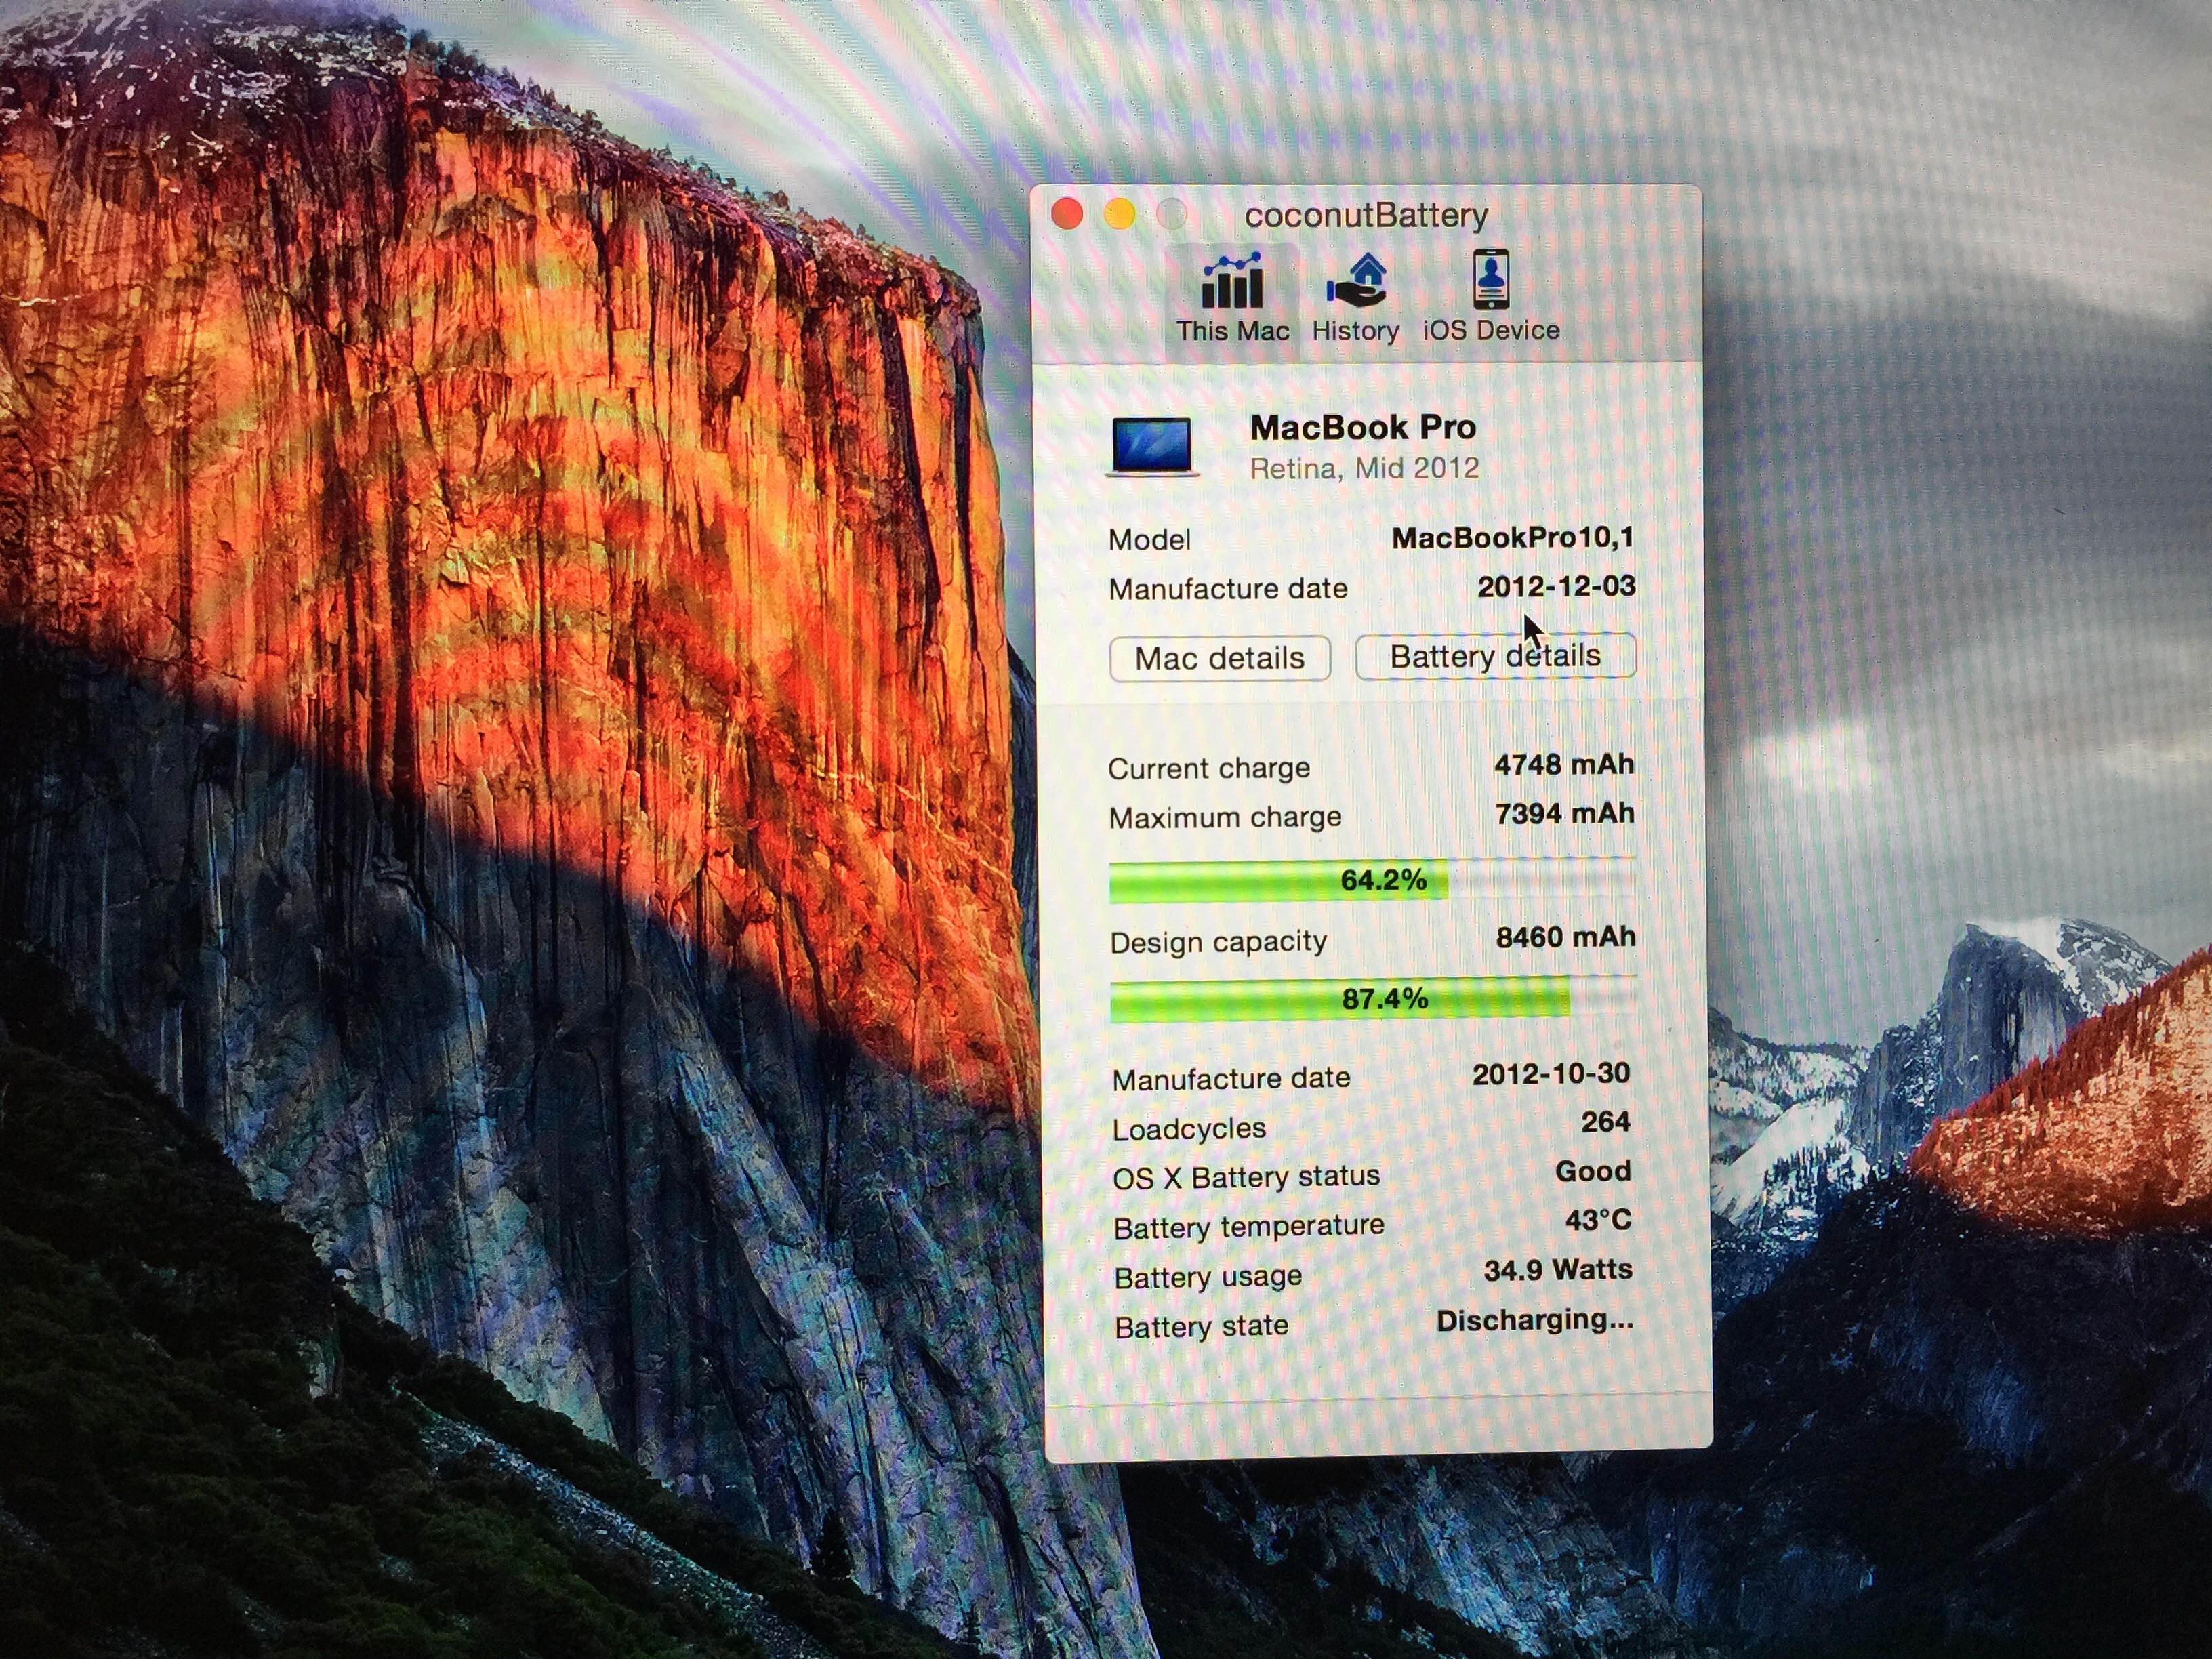2212x1659 pixels.
Task: Click the gray zoom window button
Action: pyautogui.click(x=1171, y=213)
